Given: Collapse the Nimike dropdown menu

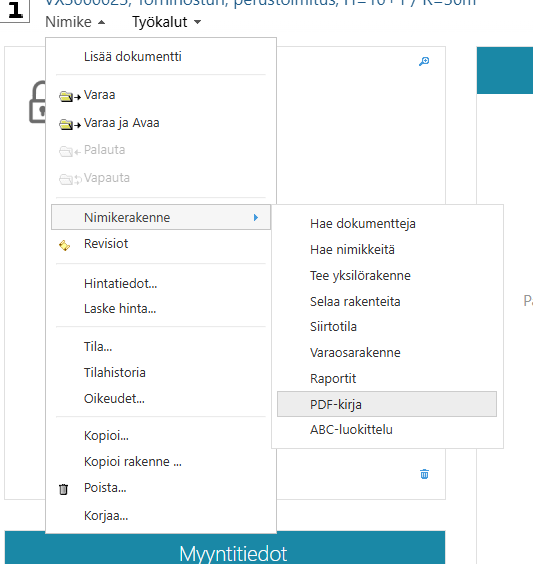Looking at the screenshot, I should (75, 22).
